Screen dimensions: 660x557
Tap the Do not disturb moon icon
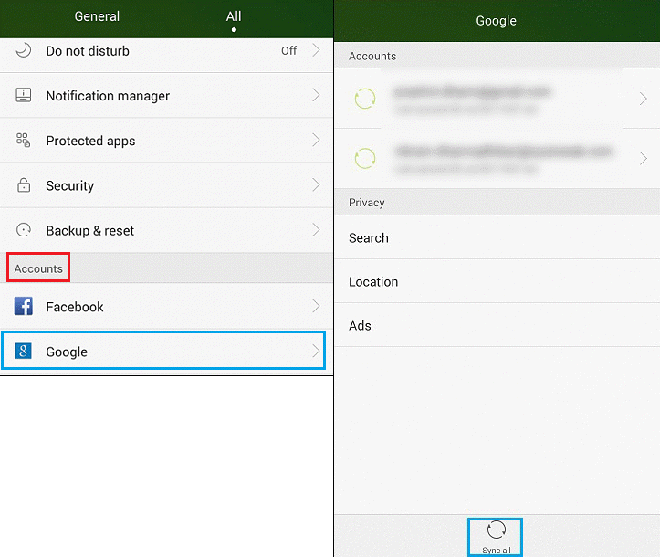point(23,51)
